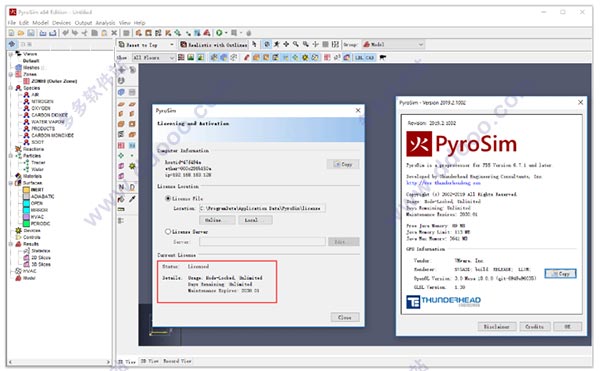Image resolution: width=600 pixels, height=371 pixels.
Task: Click Close button in Licensing dialog
Action: (x=344, y=317)
